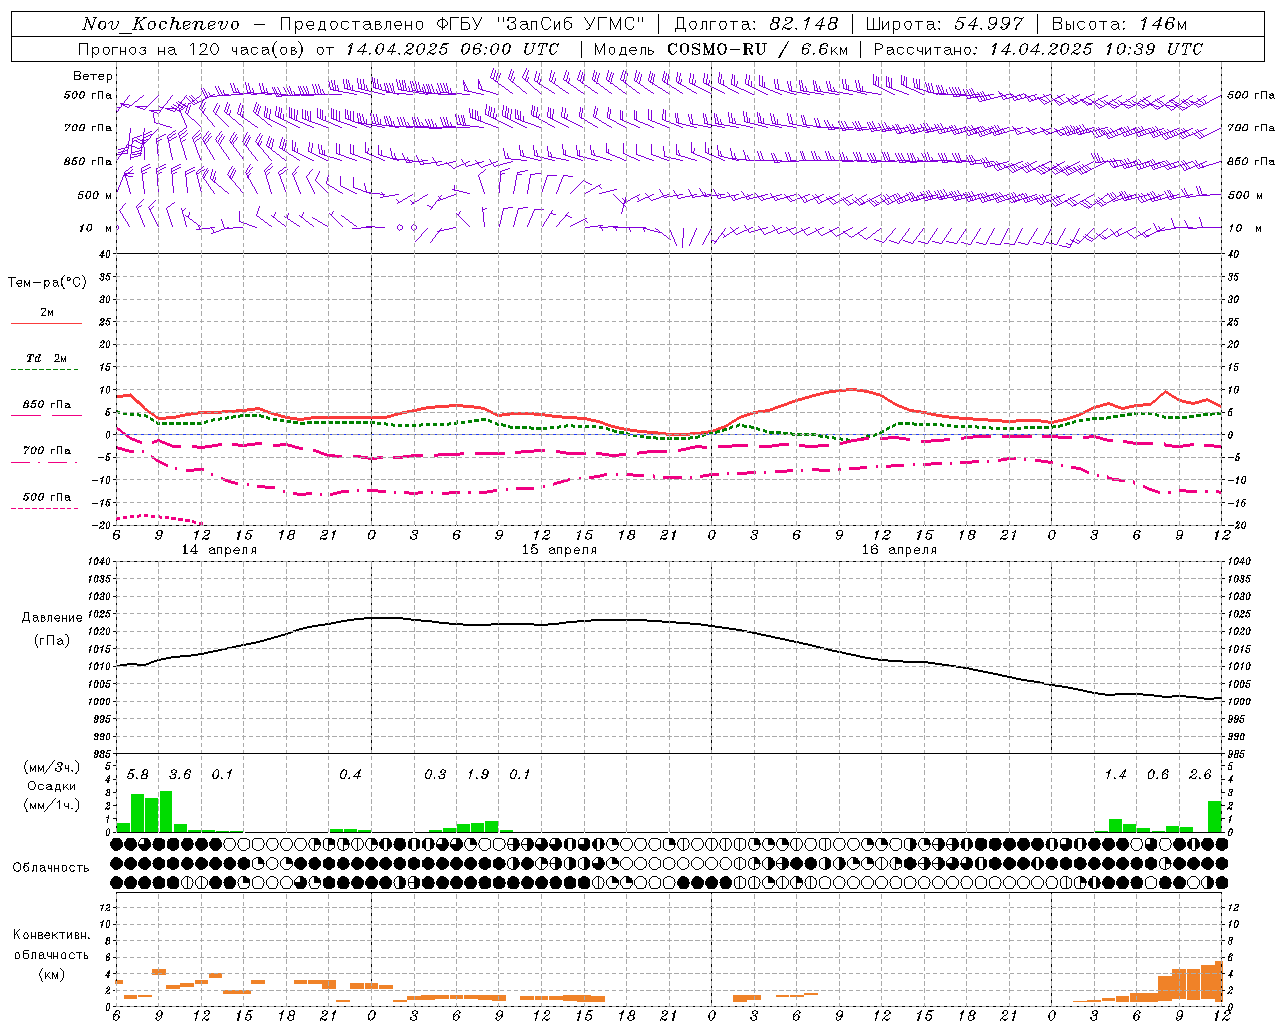The height and width of the screenshot is (1024, 1280).
Task: Click the 15 апреля date label
Action: [559, 550]
